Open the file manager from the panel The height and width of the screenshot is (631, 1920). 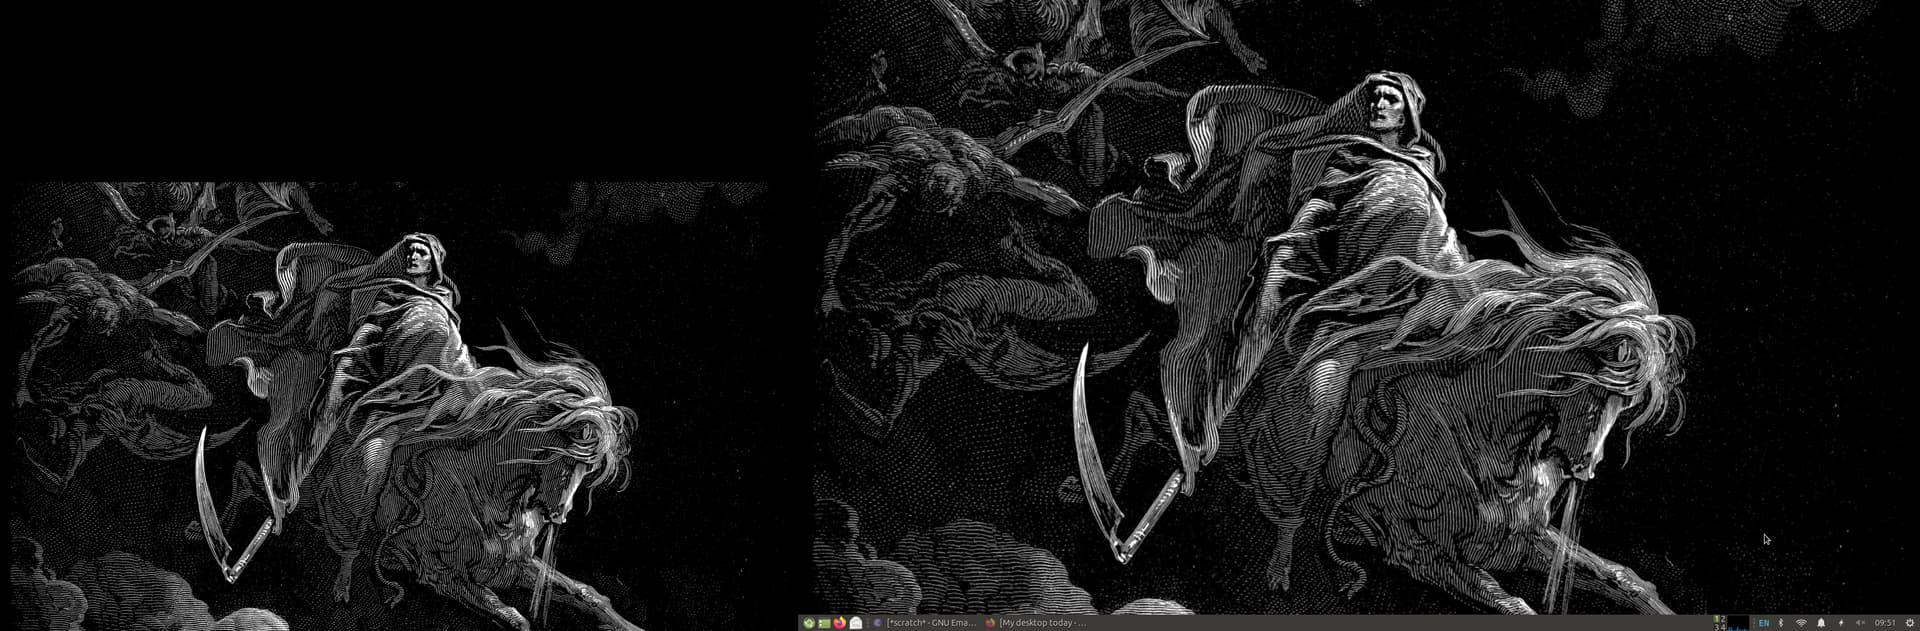click(856, 623)
